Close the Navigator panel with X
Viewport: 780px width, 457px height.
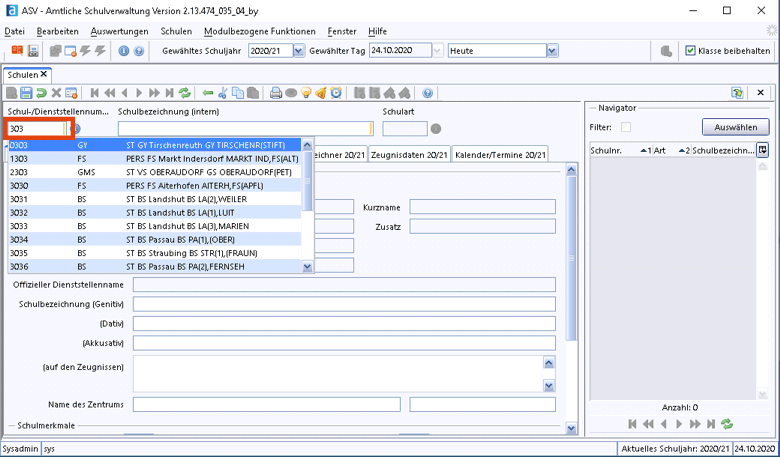[760, 92]
